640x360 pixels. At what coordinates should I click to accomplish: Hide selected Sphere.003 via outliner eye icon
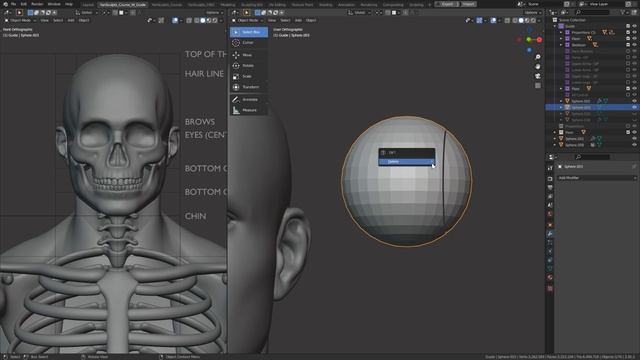tap(634, 107)
